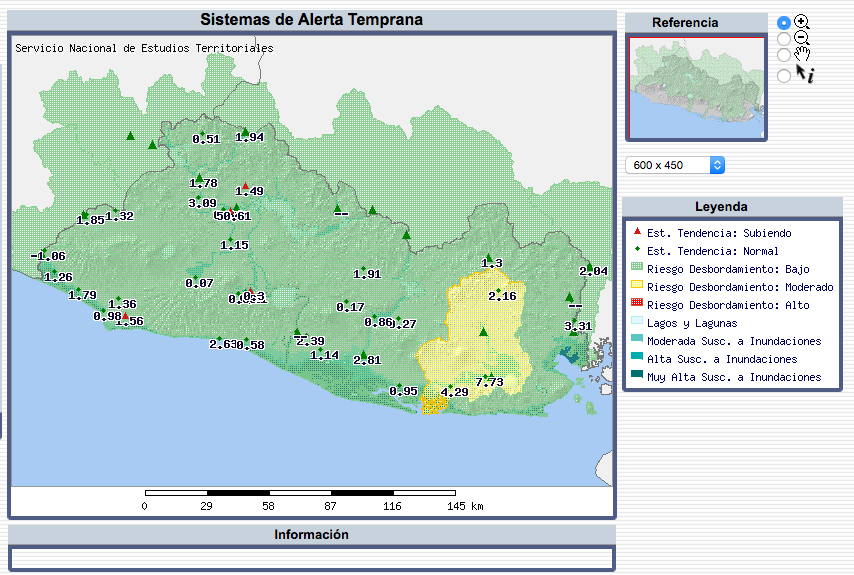The image size is (854, 575).
Task: Click the Reference overview map thumbnail
Action: (696, 87)
